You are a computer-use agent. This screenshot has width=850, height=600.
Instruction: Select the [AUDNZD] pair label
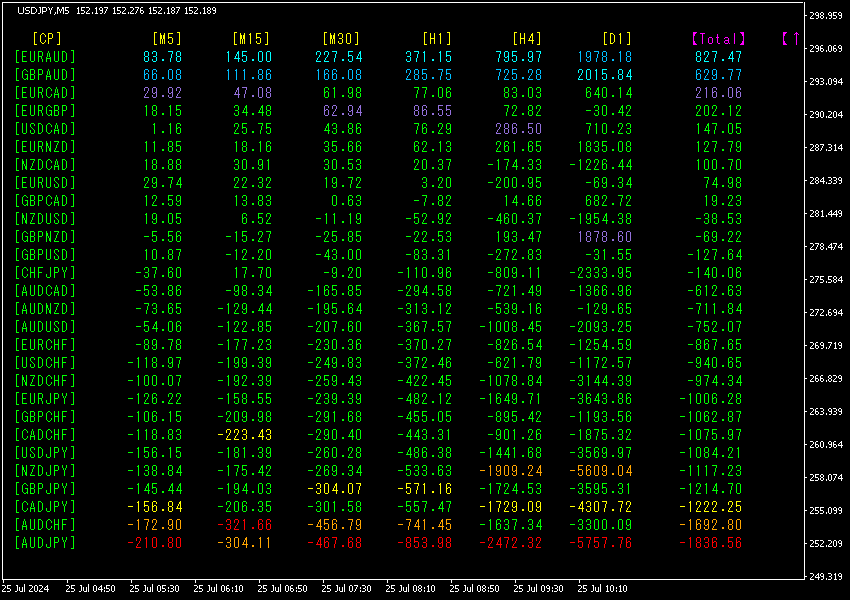coord(45,309)
